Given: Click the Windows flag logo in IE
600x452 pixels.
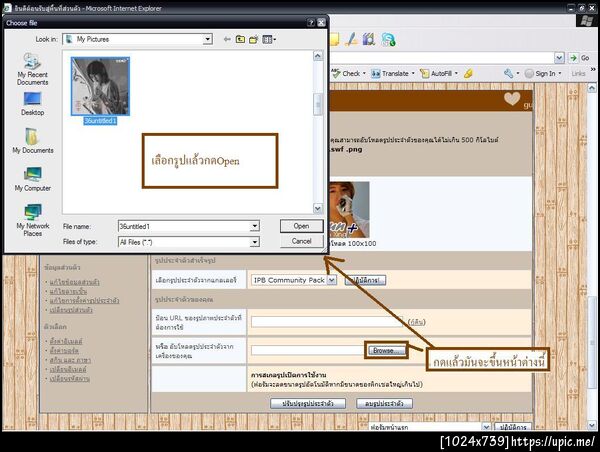Looking at the screenshot, I should [586, 20].
